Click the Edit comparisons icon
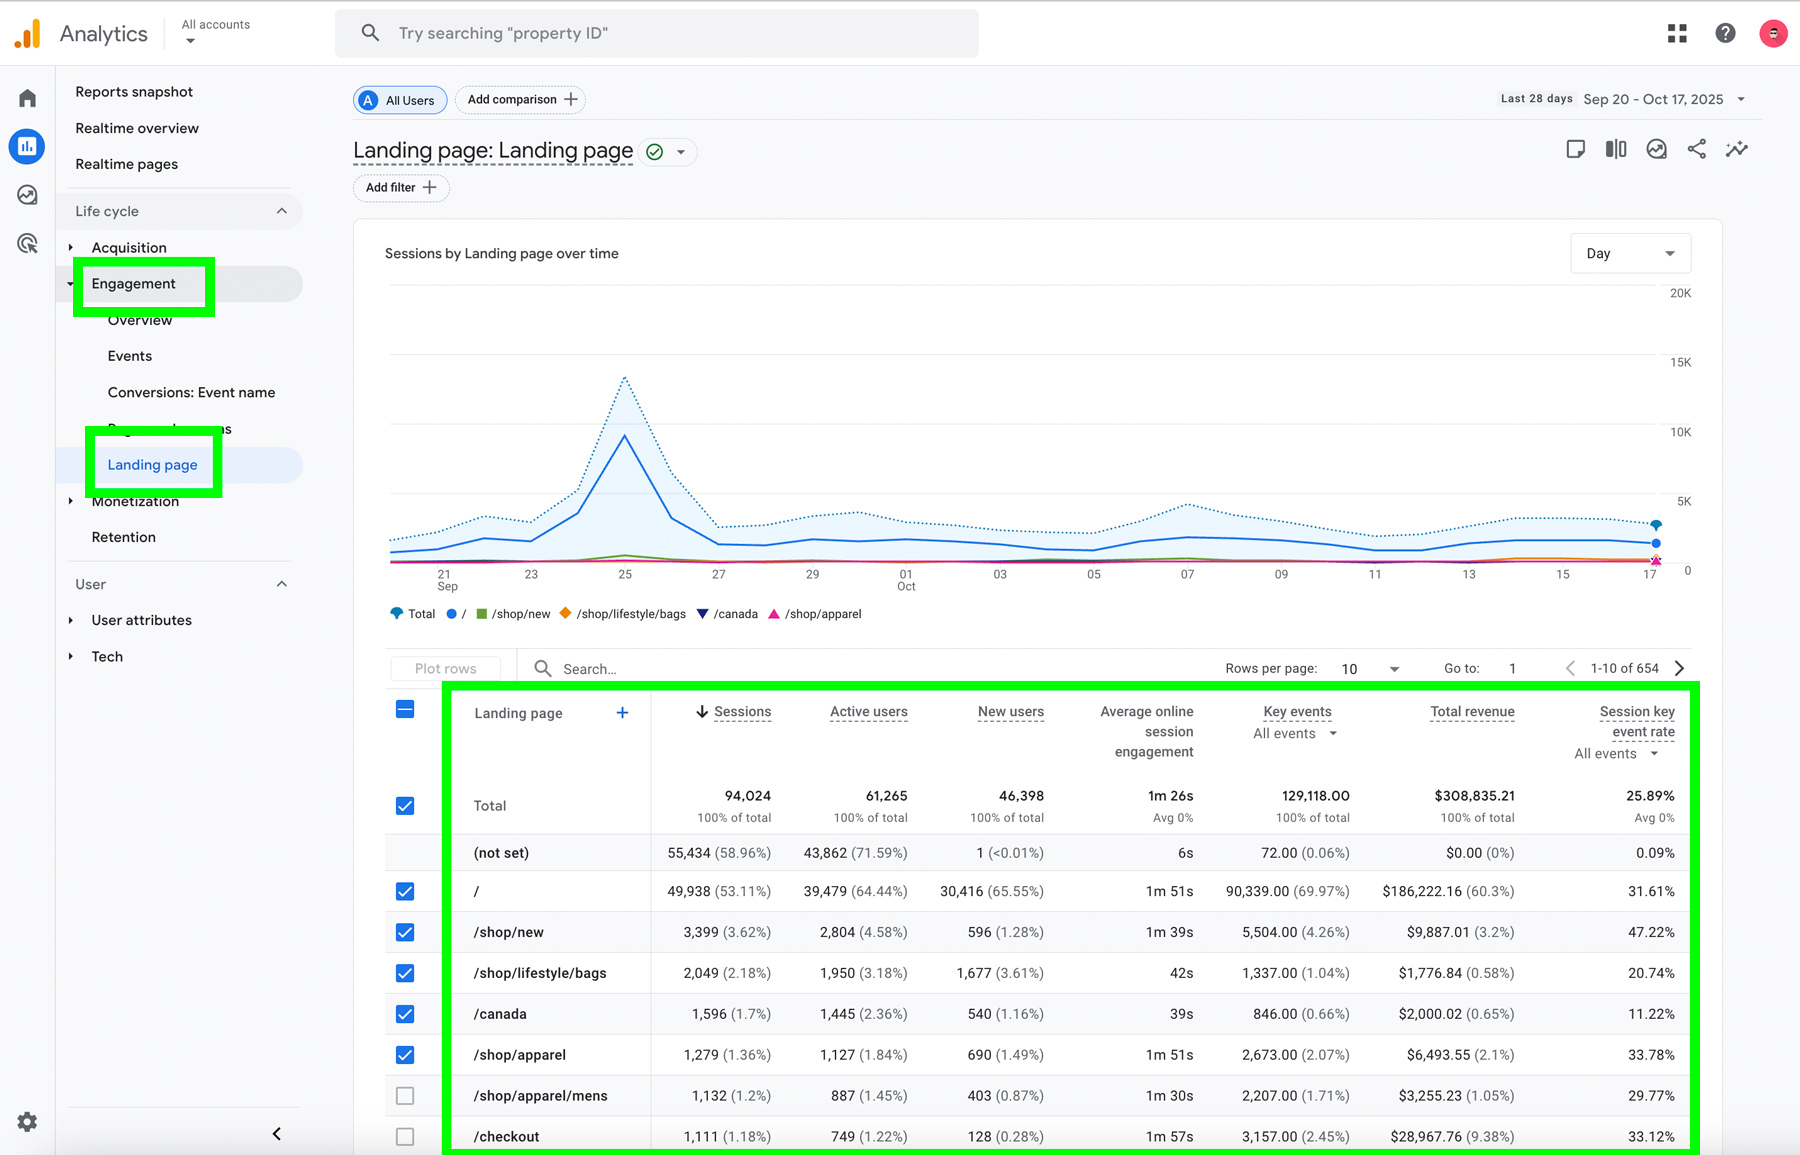1800x1155 pixels. (x=1616, y=149)
